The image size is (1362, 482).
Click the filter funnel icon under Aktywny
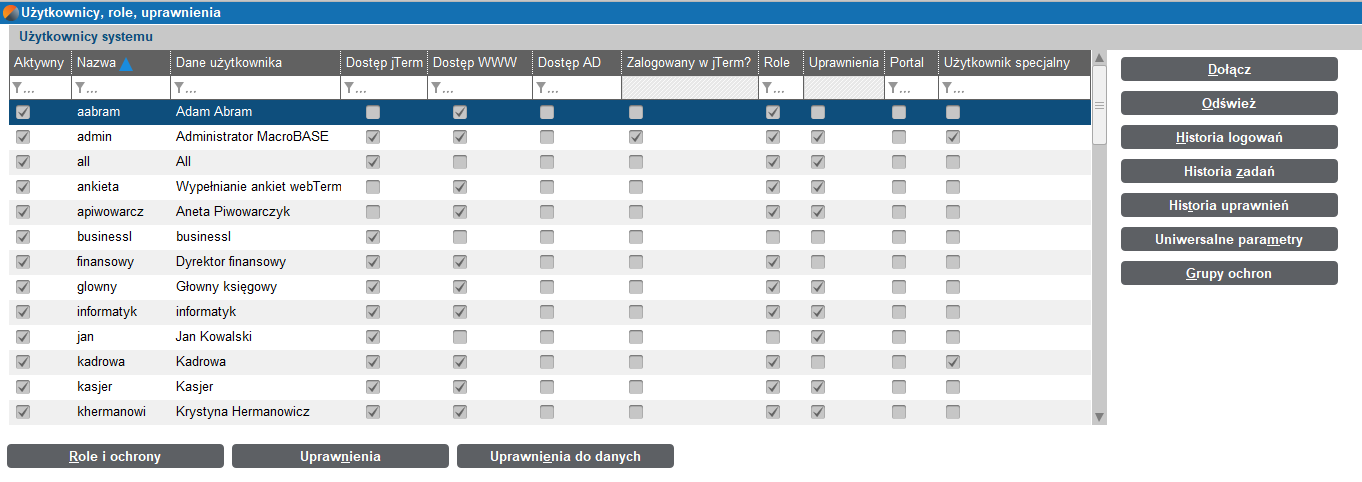click(17, 88)
